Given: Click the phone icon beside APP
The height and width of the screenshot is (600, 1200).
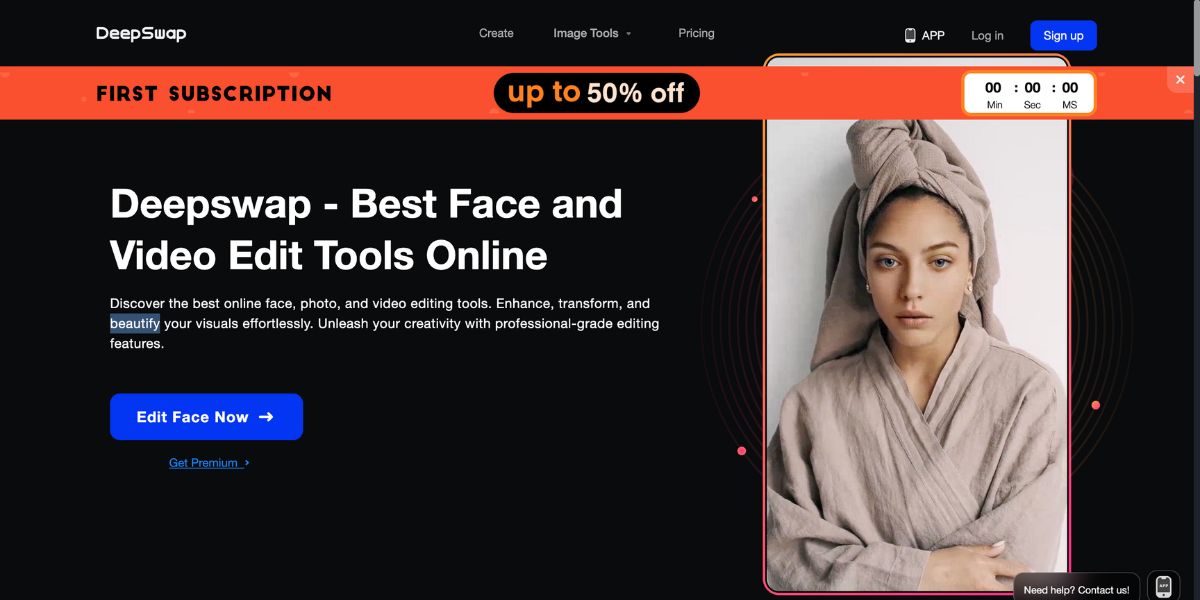Looking at the screenshot, I should [910, 35].
